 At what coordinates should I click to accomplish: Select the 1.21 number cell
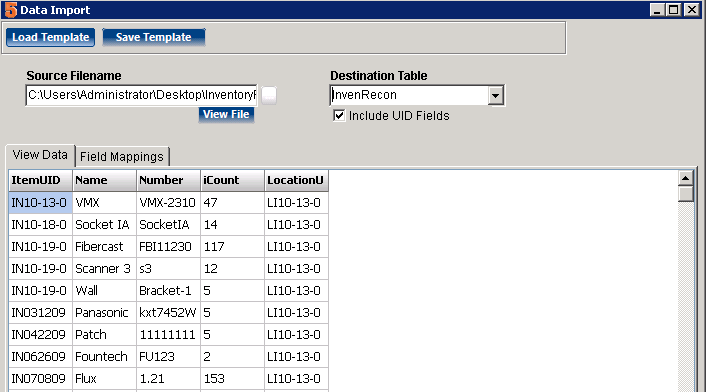pyautogui.click(x=168, y=378)
